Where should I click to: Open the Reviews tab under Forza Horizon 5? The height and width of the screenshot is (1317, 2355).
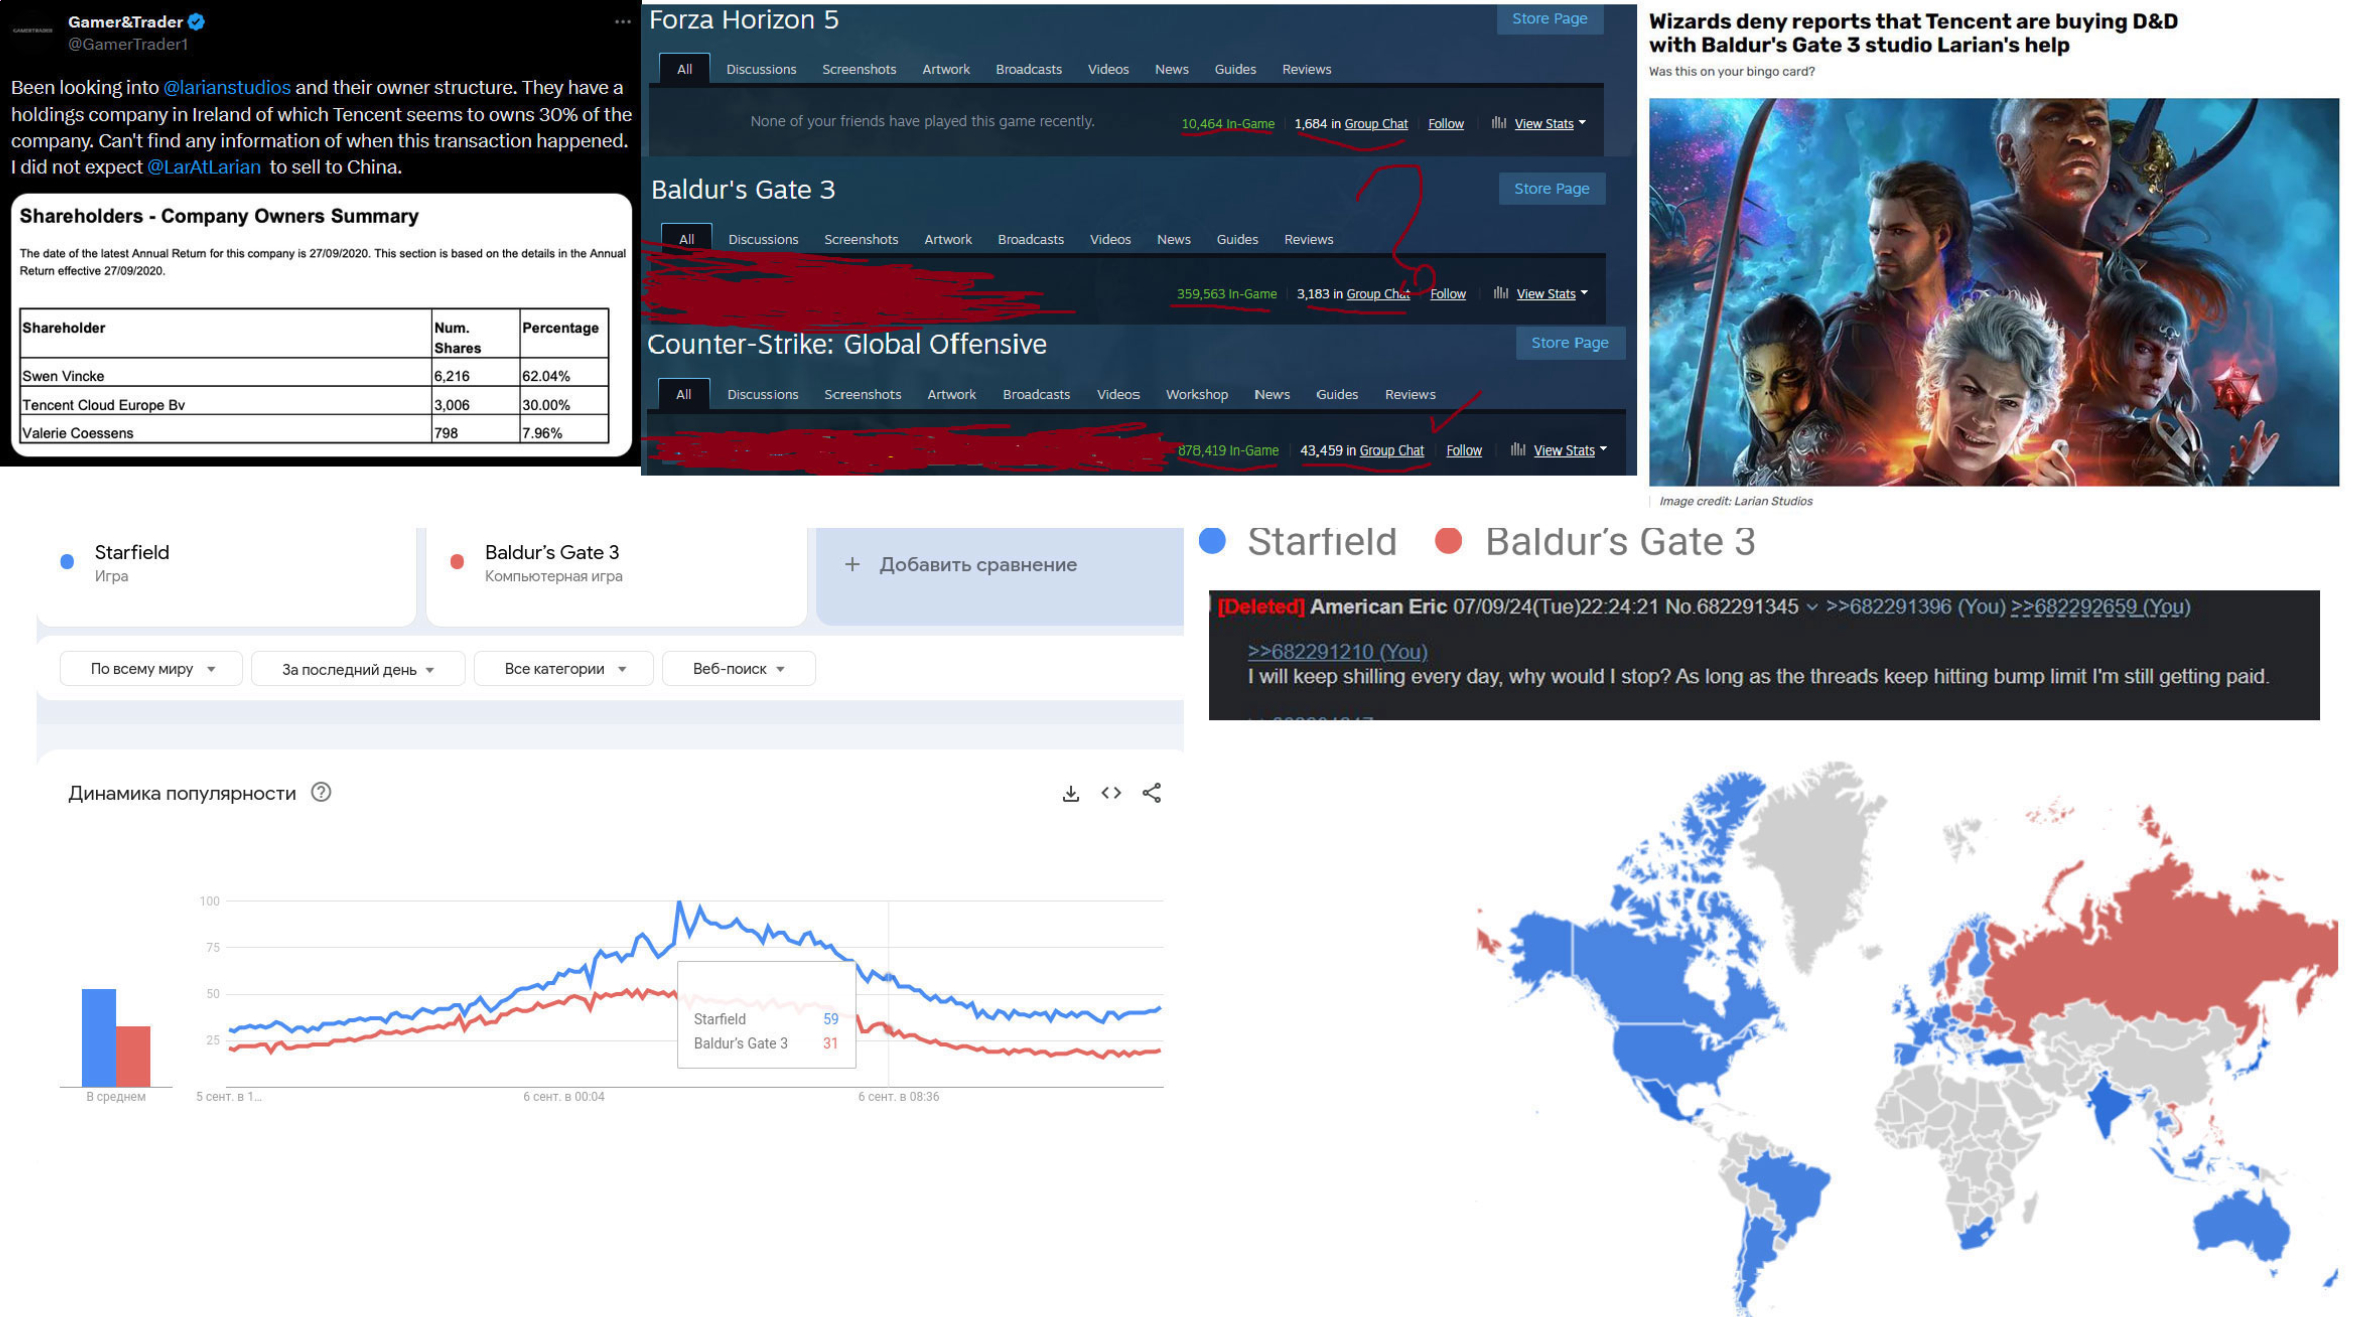pyautogui.click(x=1306, y=69)
